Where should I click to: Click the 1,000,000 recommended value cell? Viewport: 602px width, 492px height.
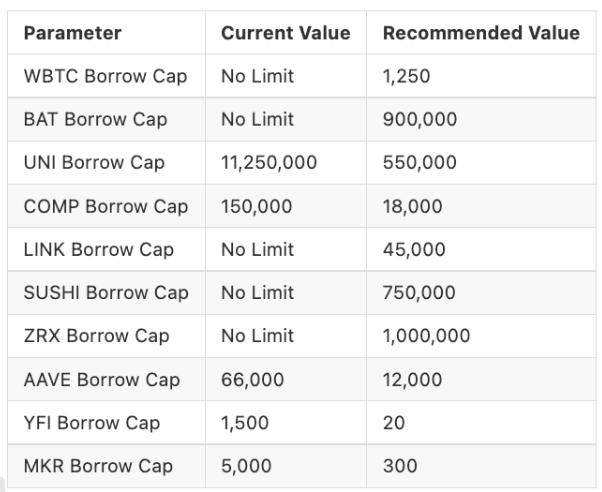[426, 336]
